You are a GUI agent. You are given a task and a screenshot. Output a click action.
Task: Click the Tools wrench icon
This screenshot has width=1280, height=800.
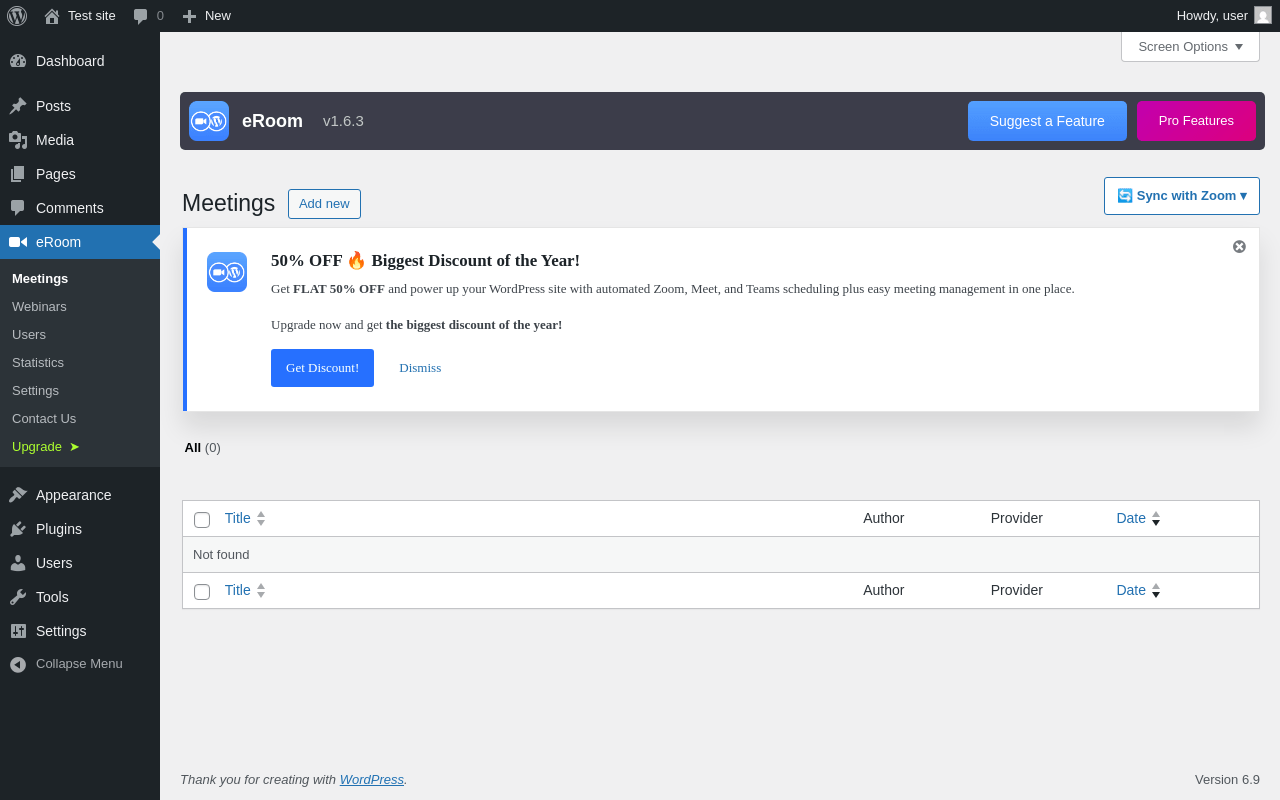18,597
